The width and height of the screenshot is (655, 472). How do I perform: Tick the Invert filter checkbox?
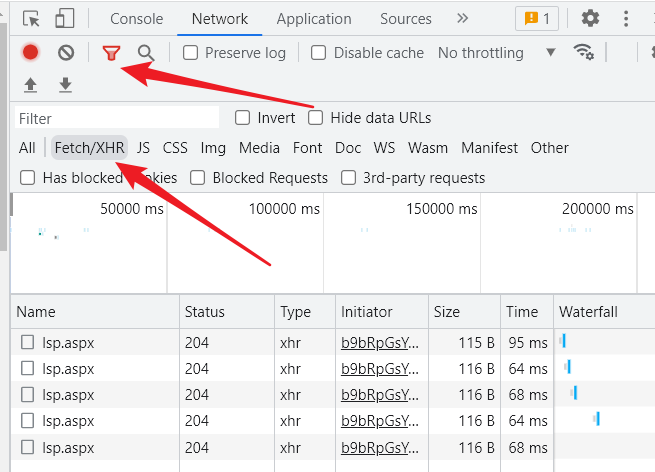pos(242,118)
